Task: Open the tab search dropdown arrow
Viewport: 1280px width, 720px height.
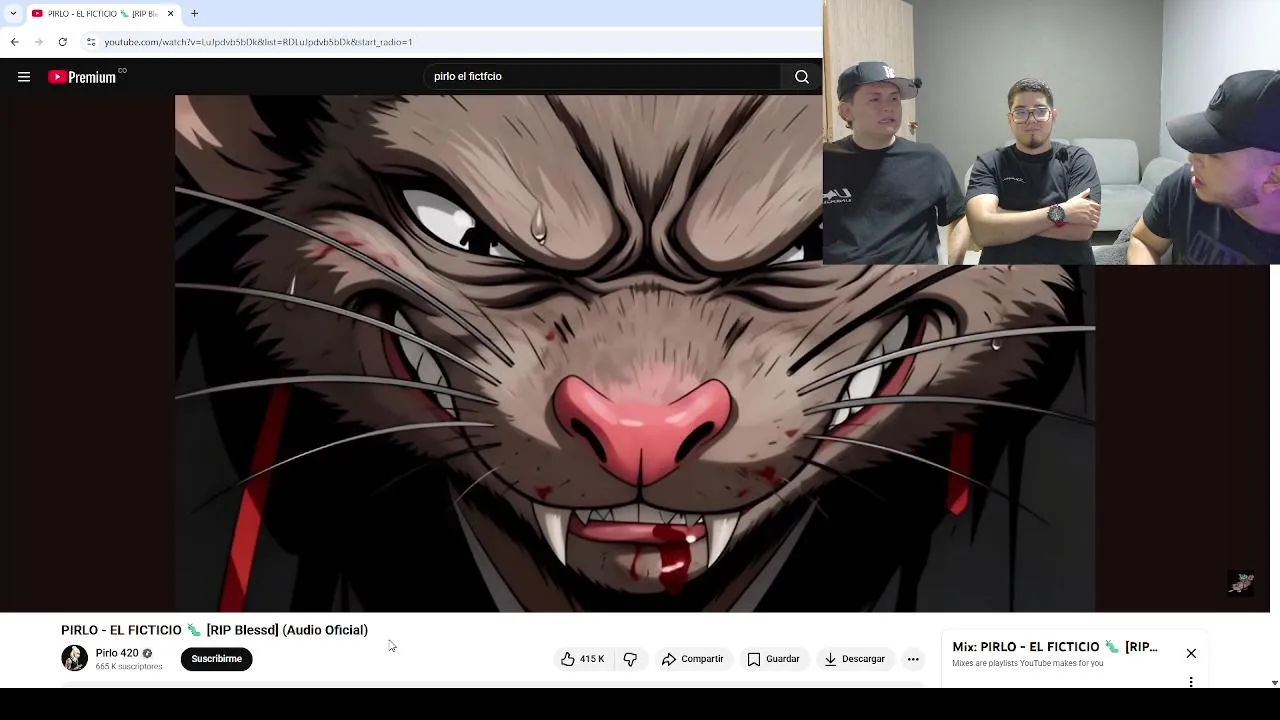Action: click(x=13, y=14)
